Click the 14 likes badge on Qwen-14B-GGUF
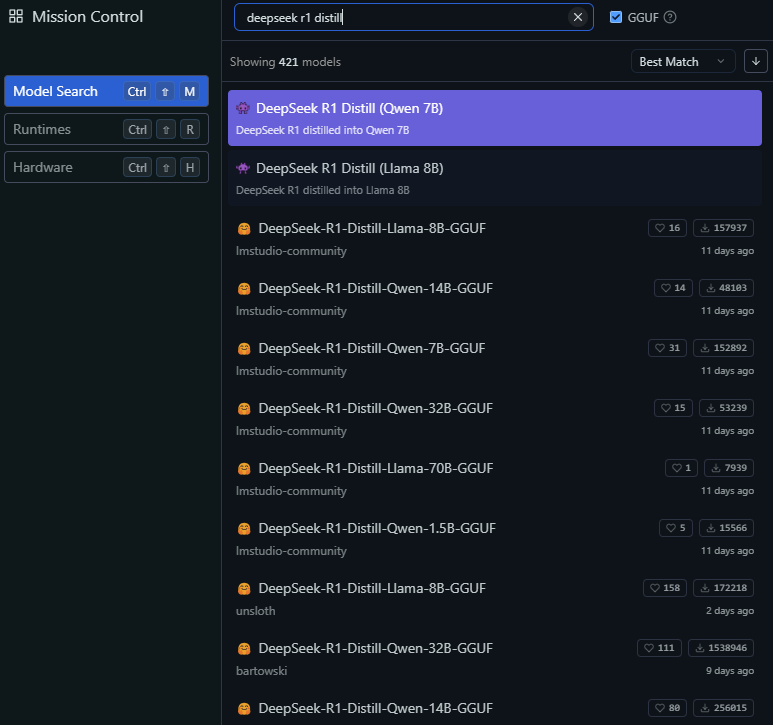 (x=673, y=288)
